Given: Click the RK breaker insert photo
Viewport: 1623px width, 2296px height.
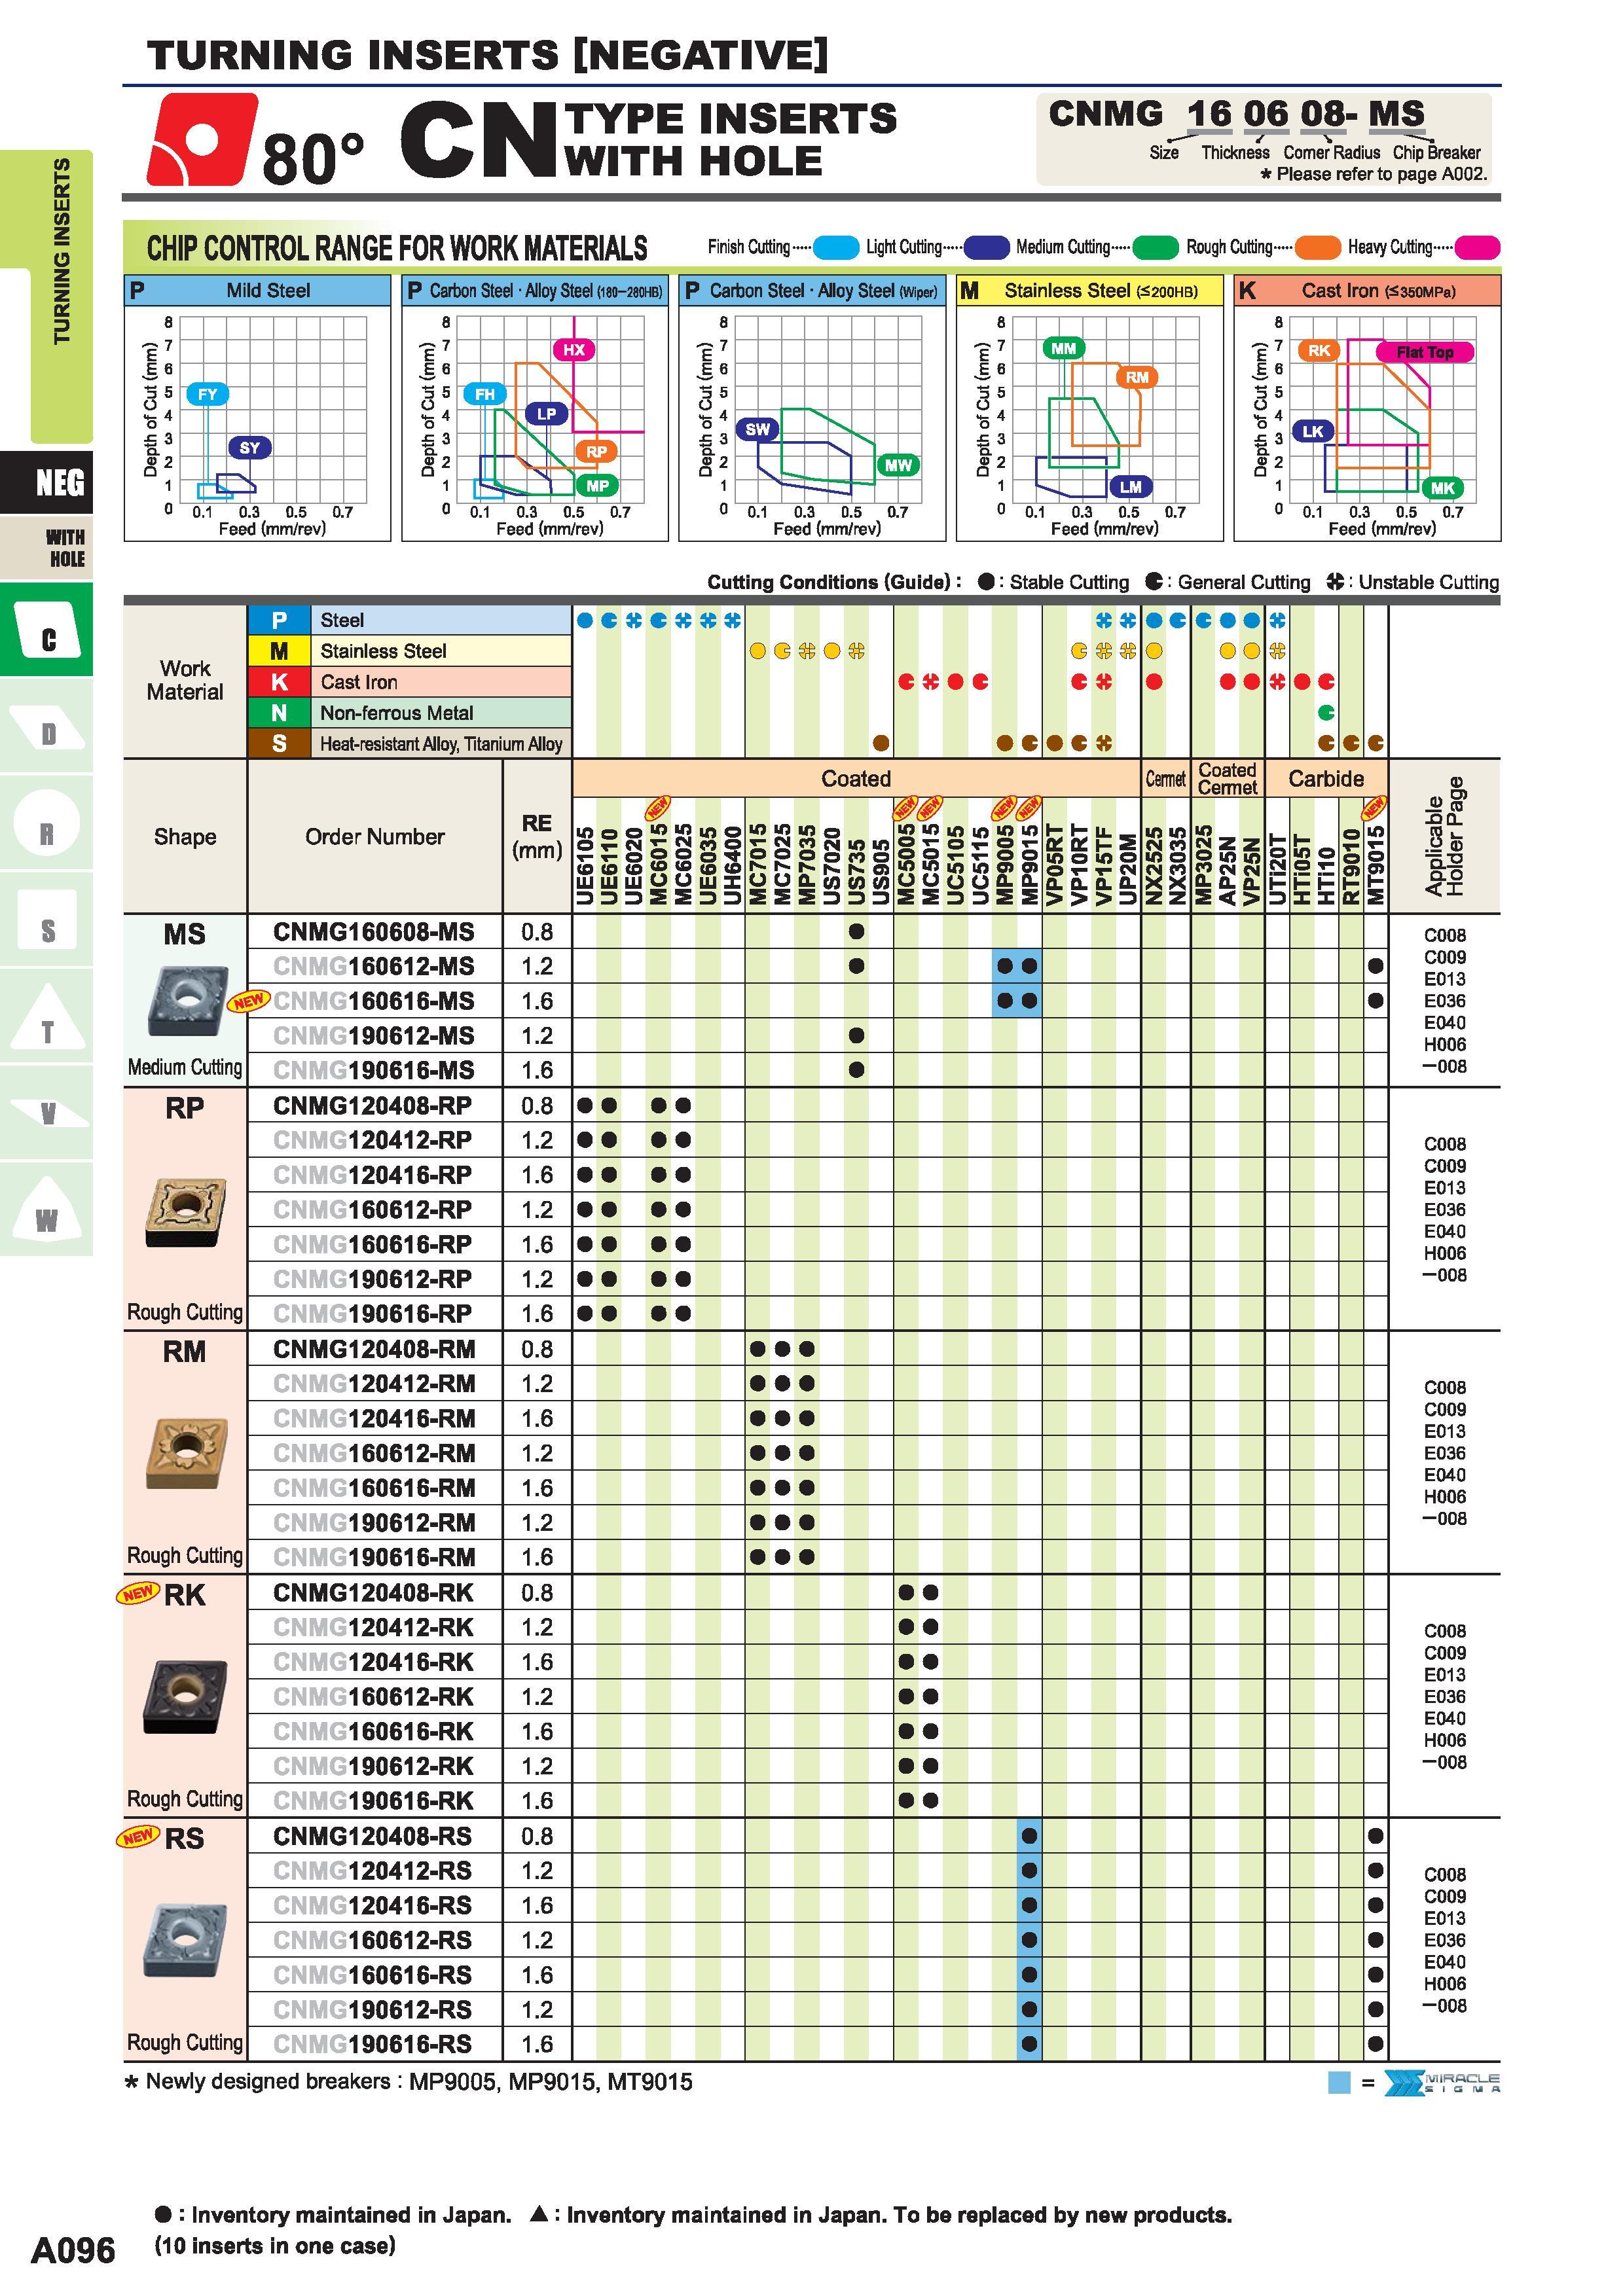Looking at the screenshot, I should click(186, 1696).
